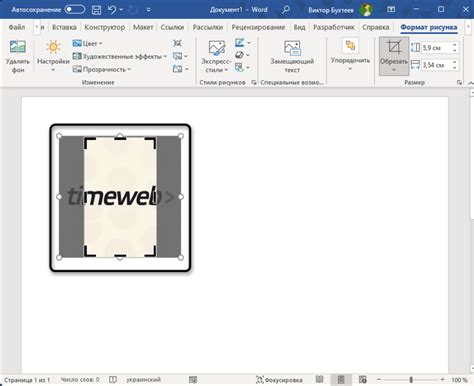The image size is (474, 386).
Task: Expand Picture Border dropdown arrow
Action: pos(249,43)
